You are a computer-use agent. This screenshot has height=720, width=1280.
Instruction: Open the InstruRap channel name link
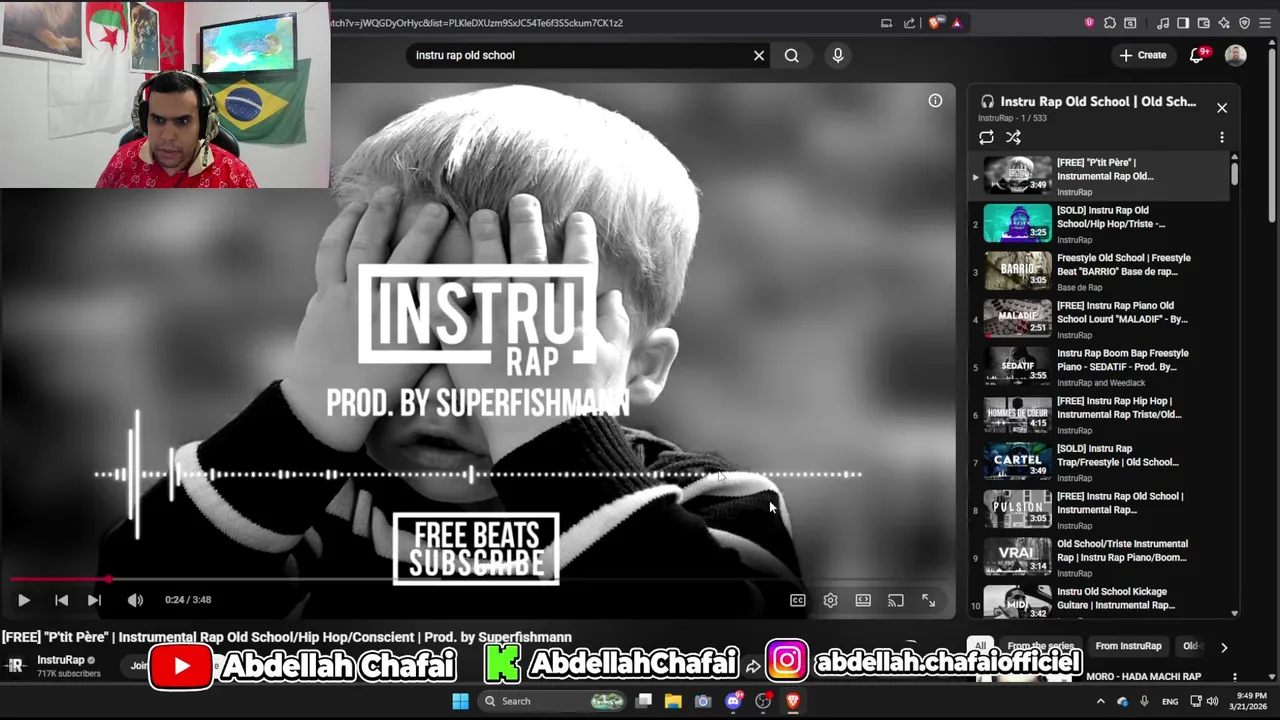click(x=61, y=660)
